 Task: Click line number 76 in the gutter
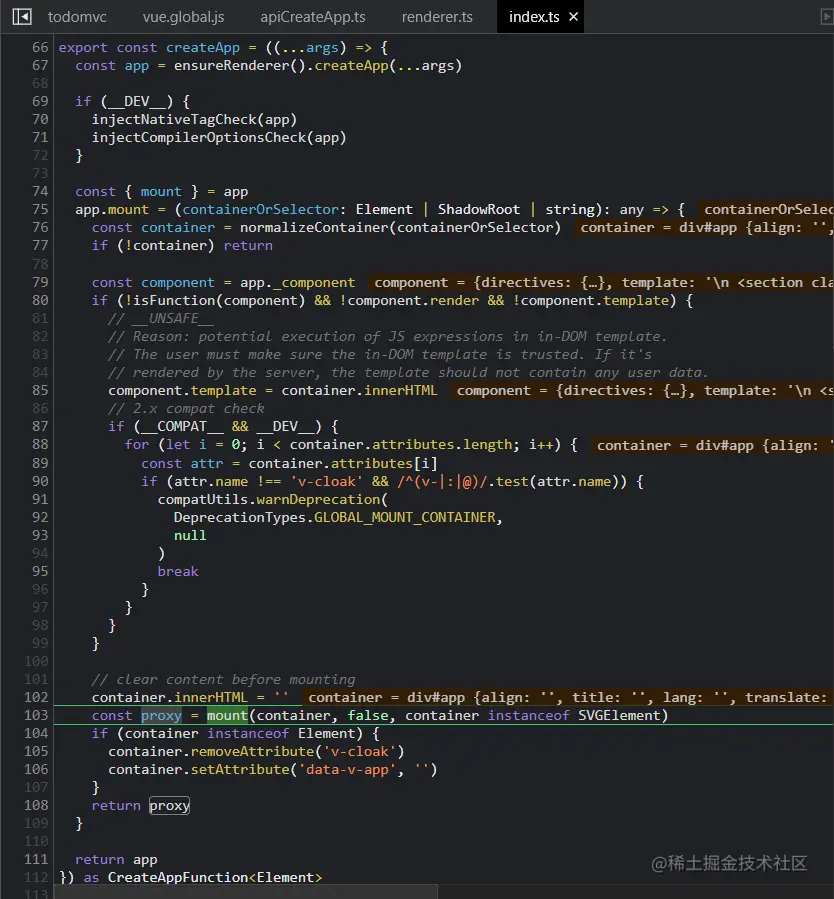click(x=40, y=227)
